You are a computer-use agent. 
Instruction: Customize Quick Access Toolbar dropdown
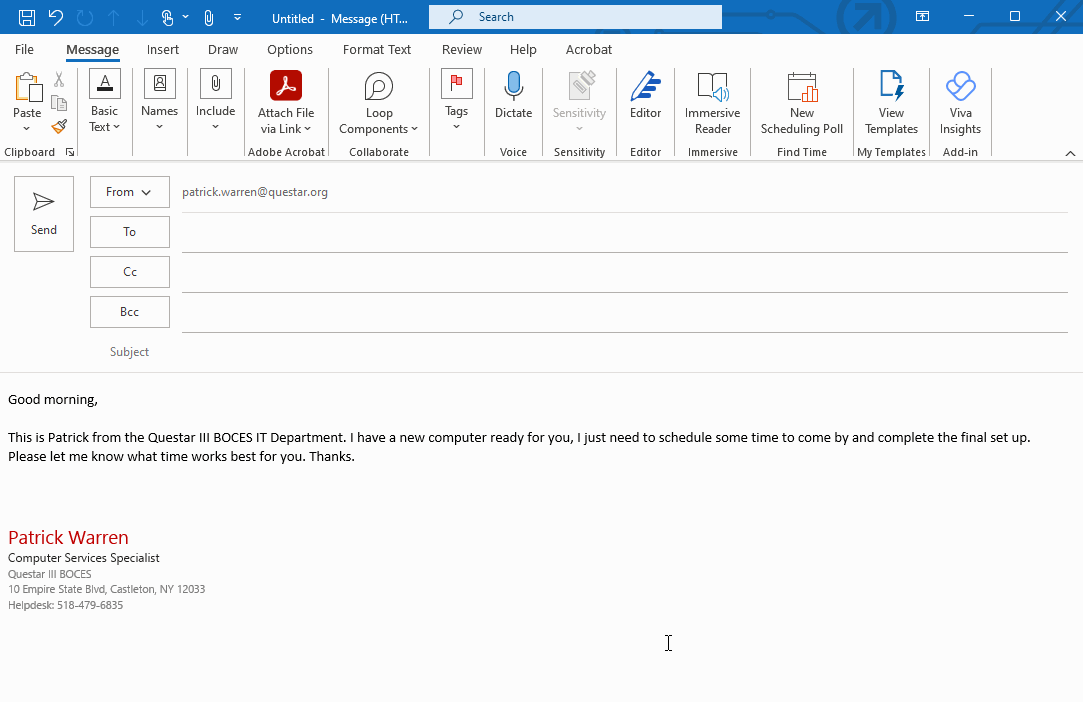click(238, 17)
